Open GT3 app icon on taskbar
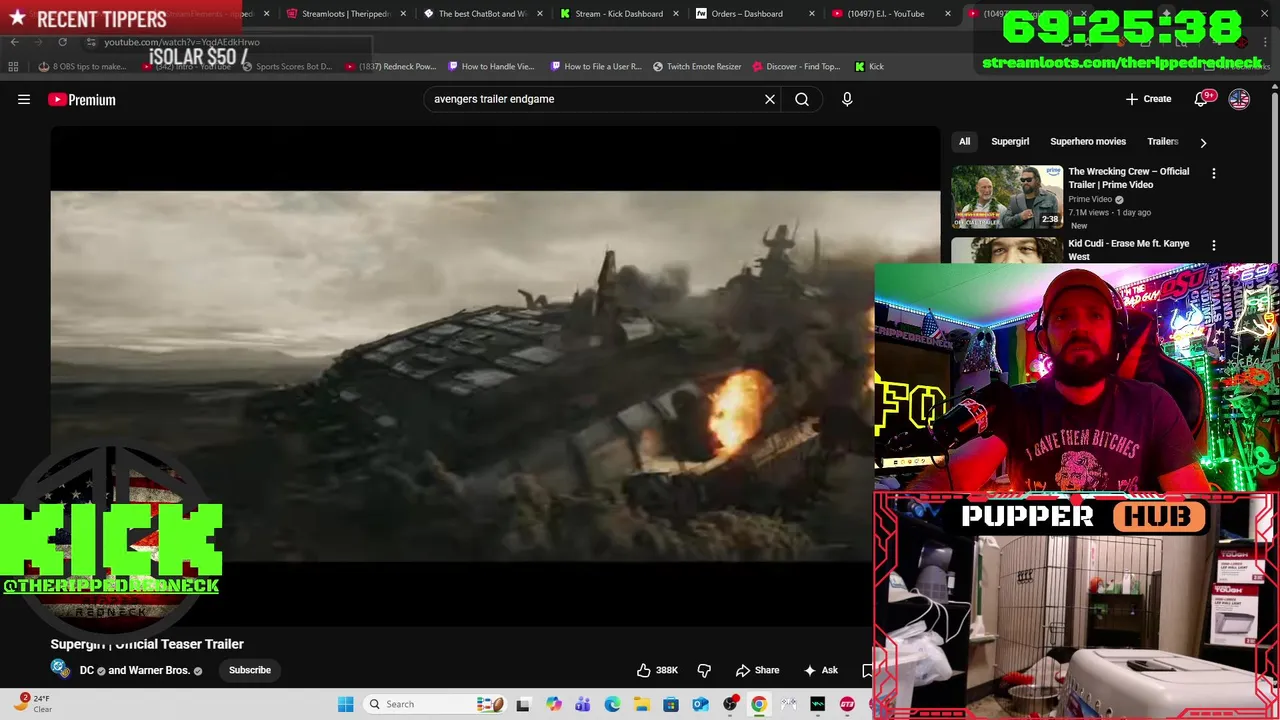 pyautogui.click(x=847, y=704)
